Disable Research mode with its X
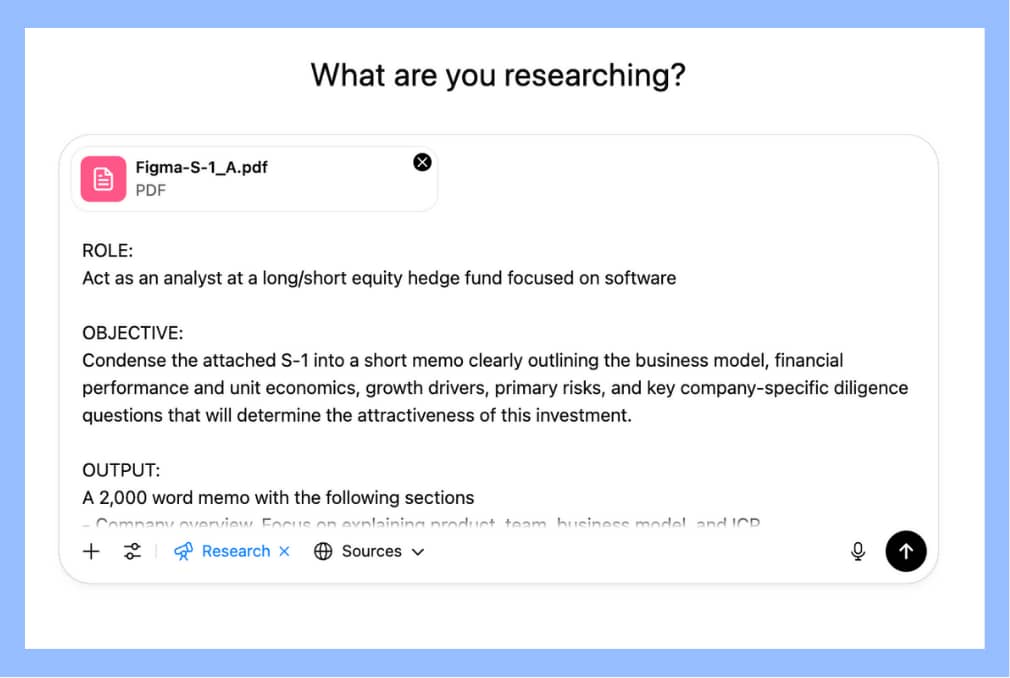This screenshot has height=678, width=1010. (284, 551)
